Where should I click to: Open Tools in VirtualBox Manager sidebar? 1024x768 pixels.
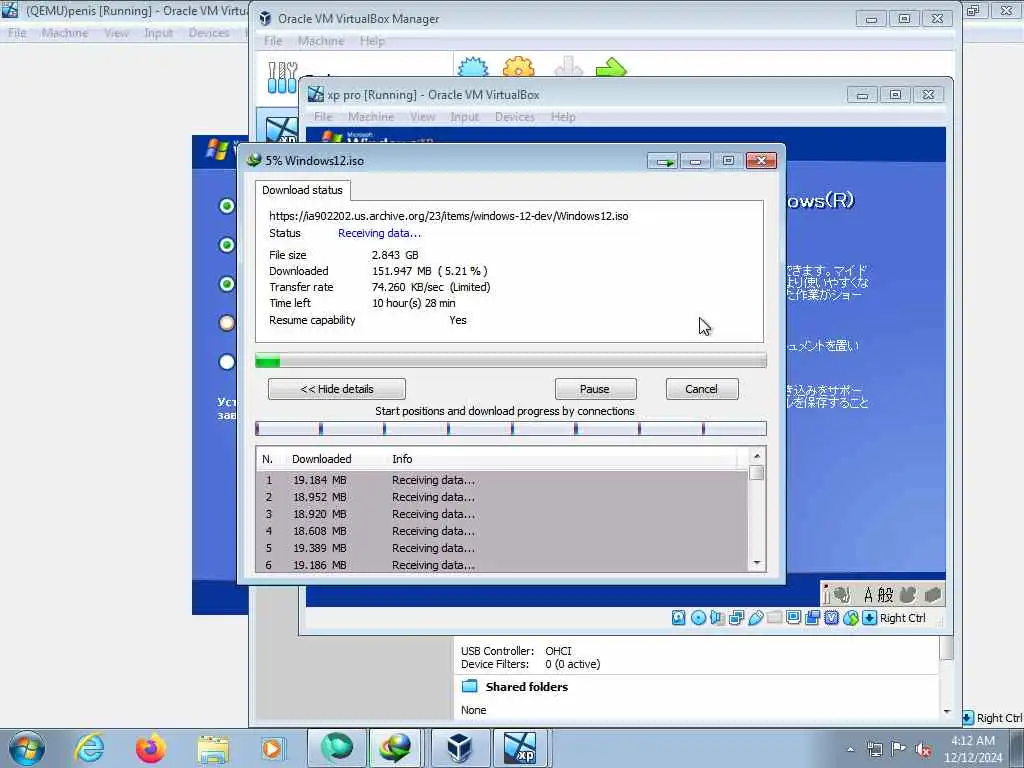[x=283, y=77]
